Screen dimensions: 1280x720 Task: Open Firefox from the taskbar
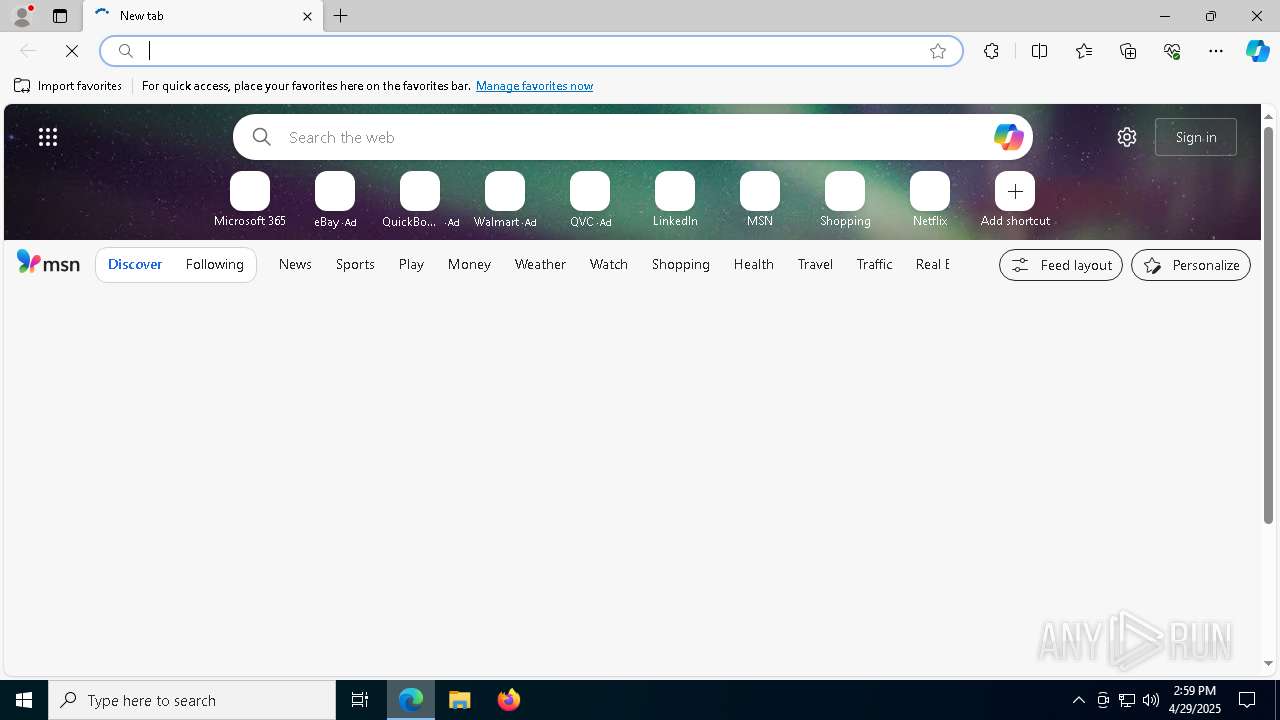coord(509,700)
